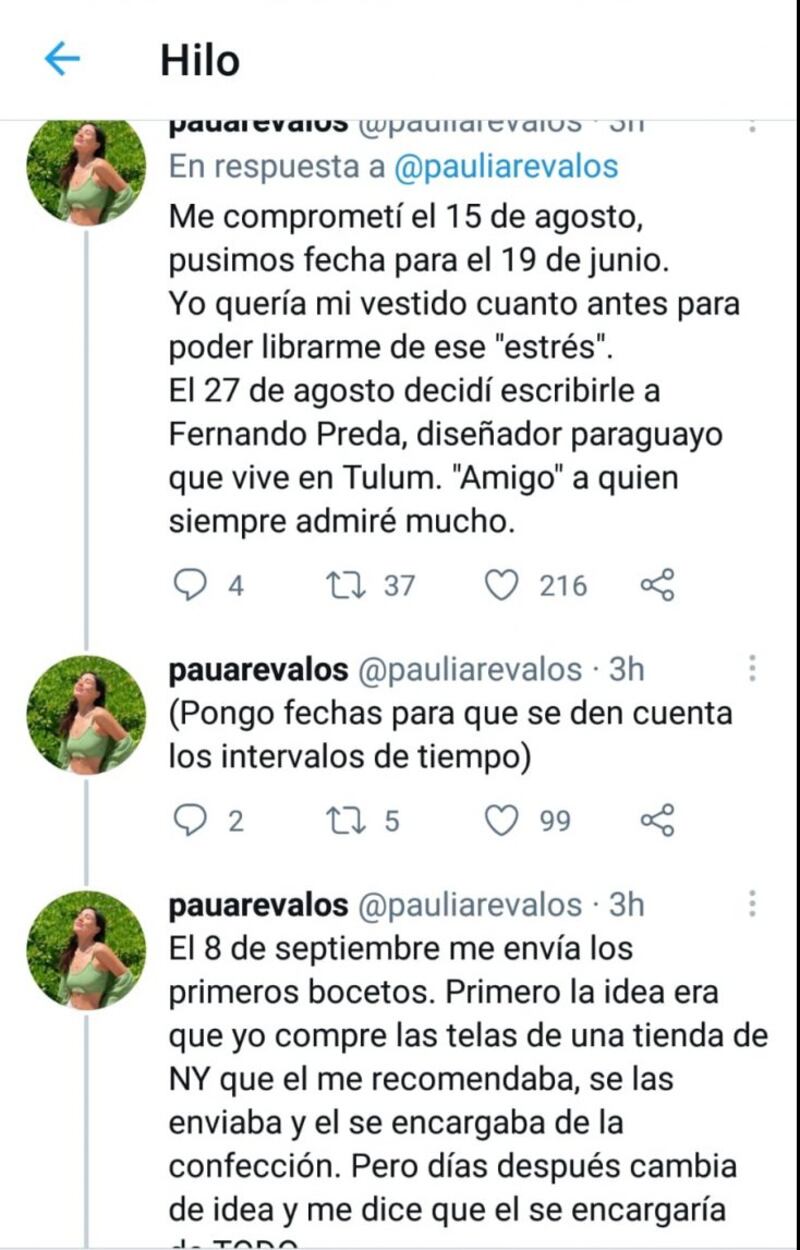Open the '8 de septiembre' tweet text
800x1250 pixels.
(468, 1078)
